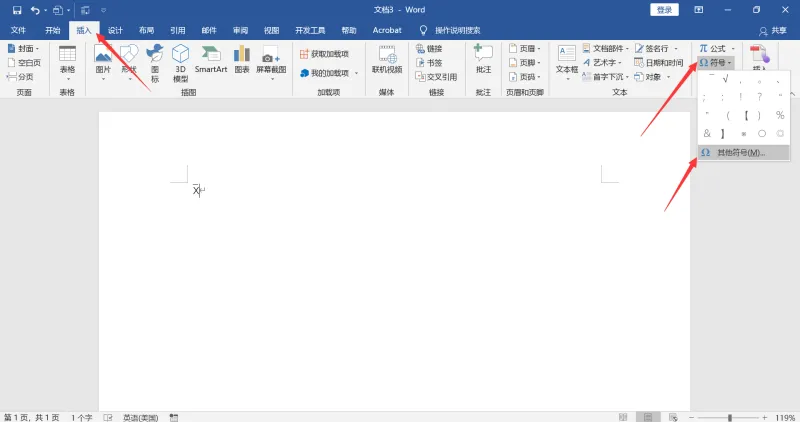Insert 日期和时间 date and time
Viewport: 800px width, 422px height.
point(659,63)
